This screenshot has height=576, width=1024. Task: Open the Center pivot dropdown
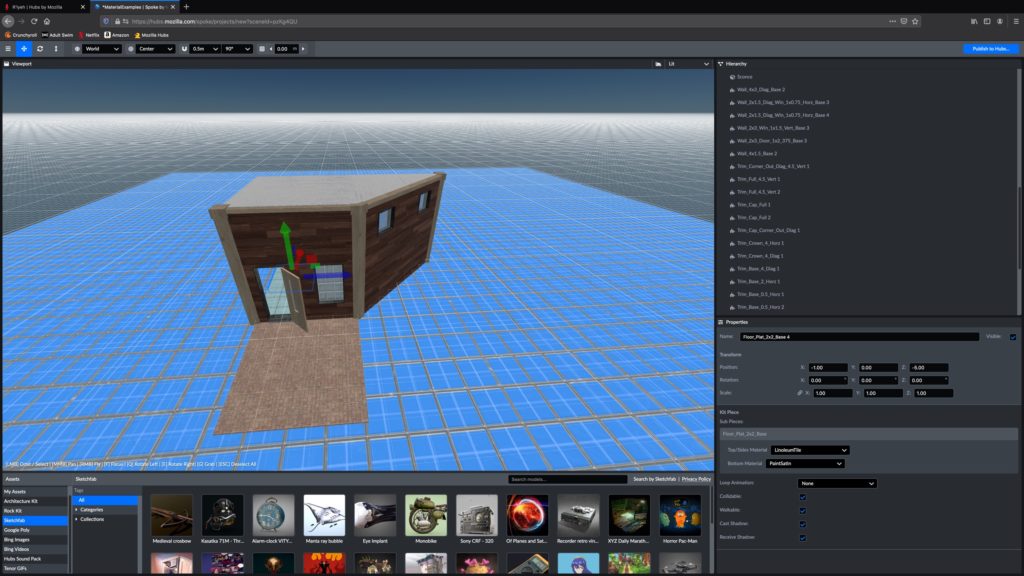point(155,49)
